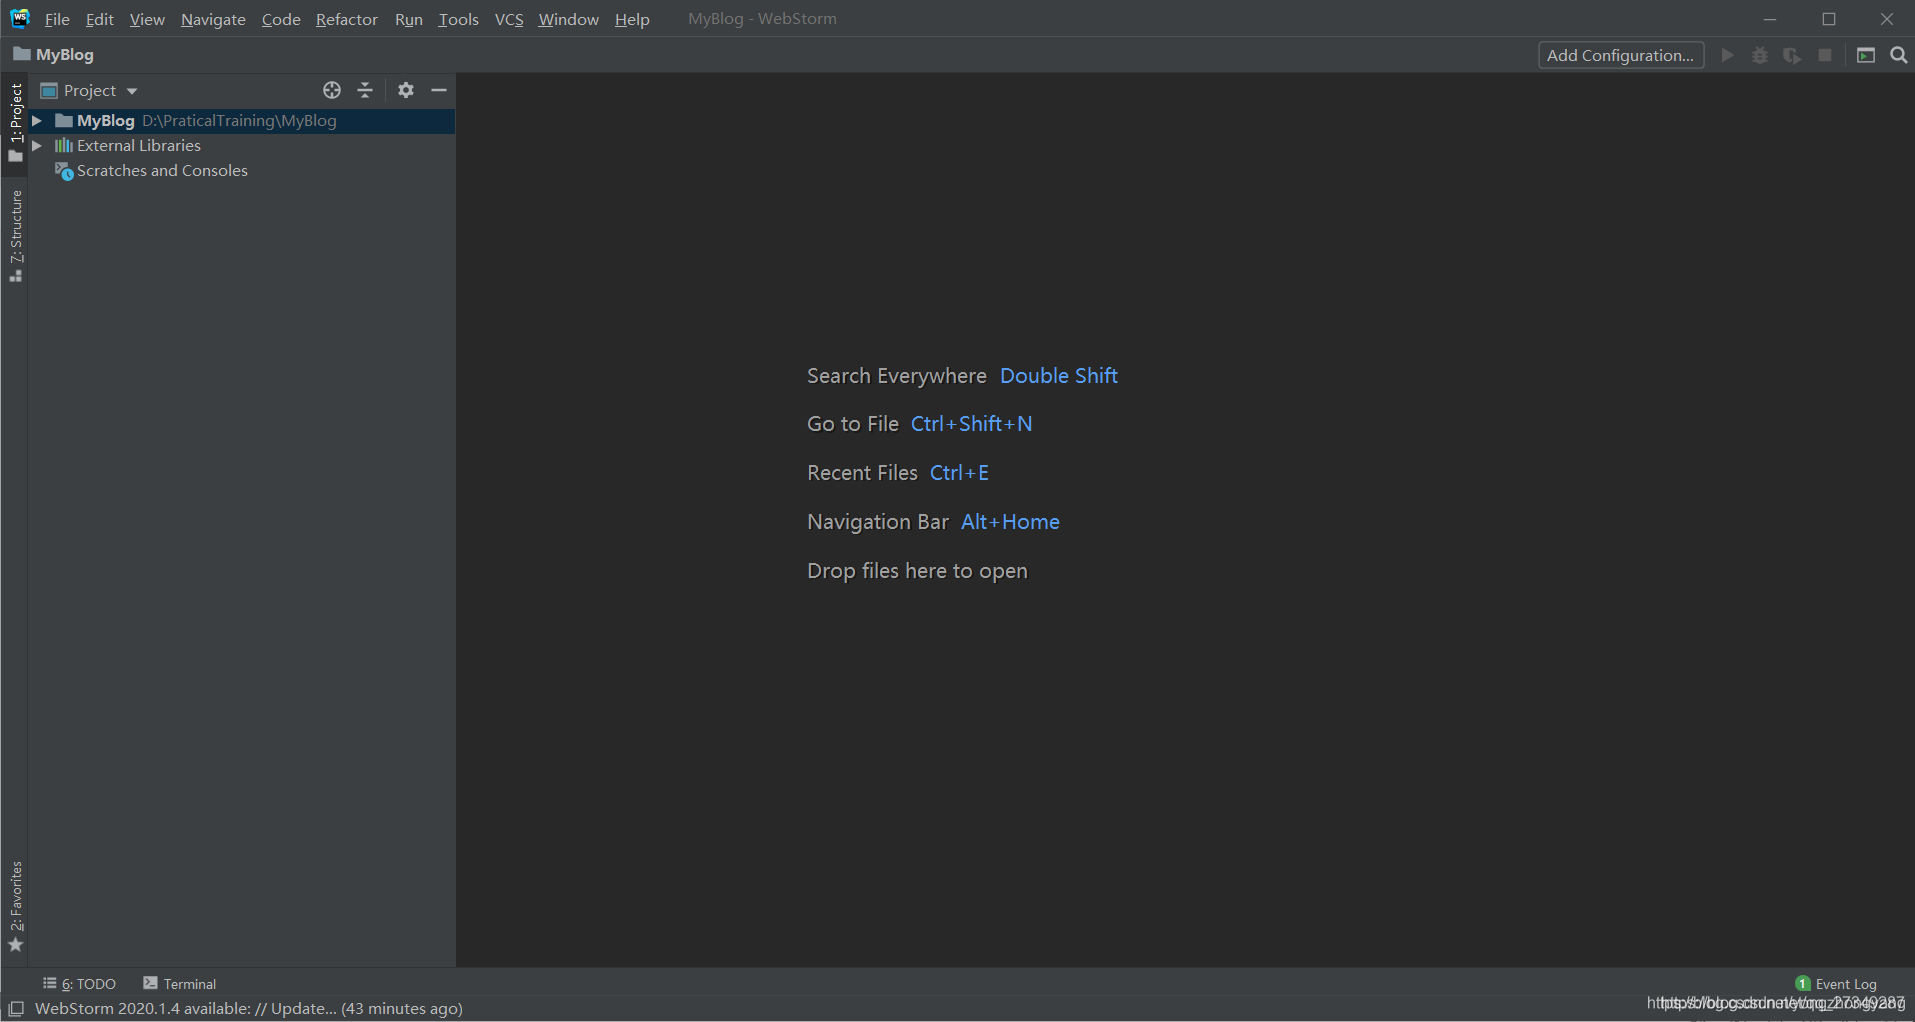Open Project panel gear settings
1915x1022 pixels.
tap(405, 90)
